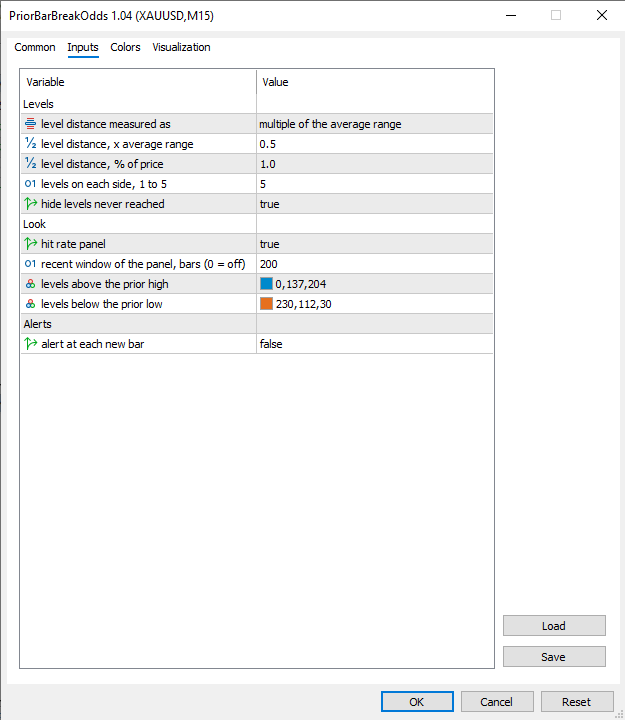
Task: Click the 230,112,30 color value text
Action: coord(304,304)
